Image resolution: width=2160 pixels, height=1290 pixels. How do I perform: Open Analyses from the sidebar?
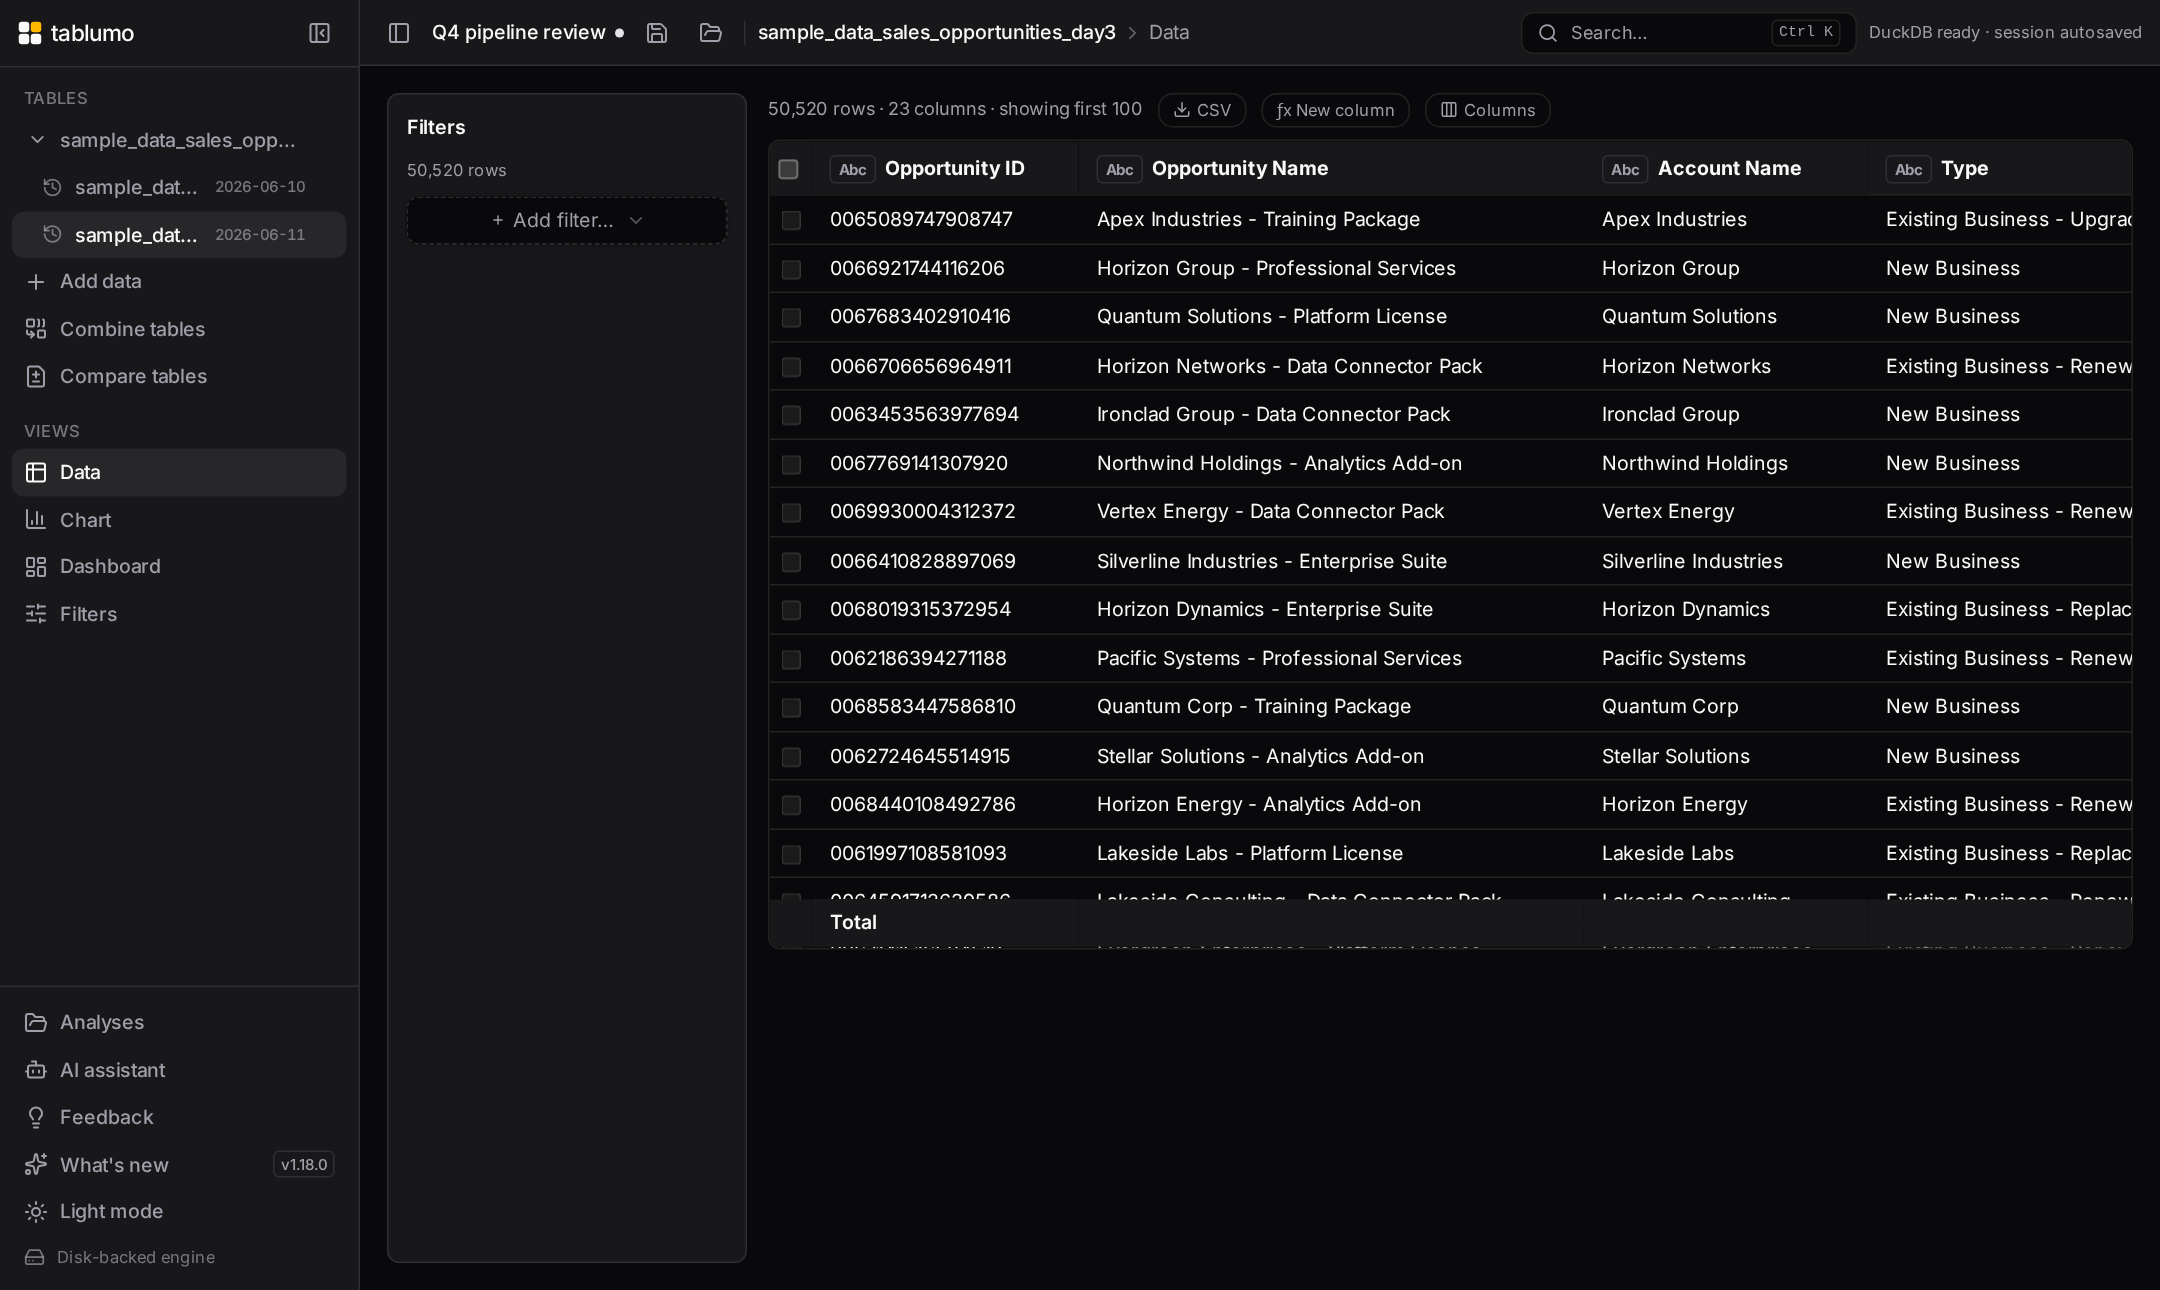tap(179, 1022)
